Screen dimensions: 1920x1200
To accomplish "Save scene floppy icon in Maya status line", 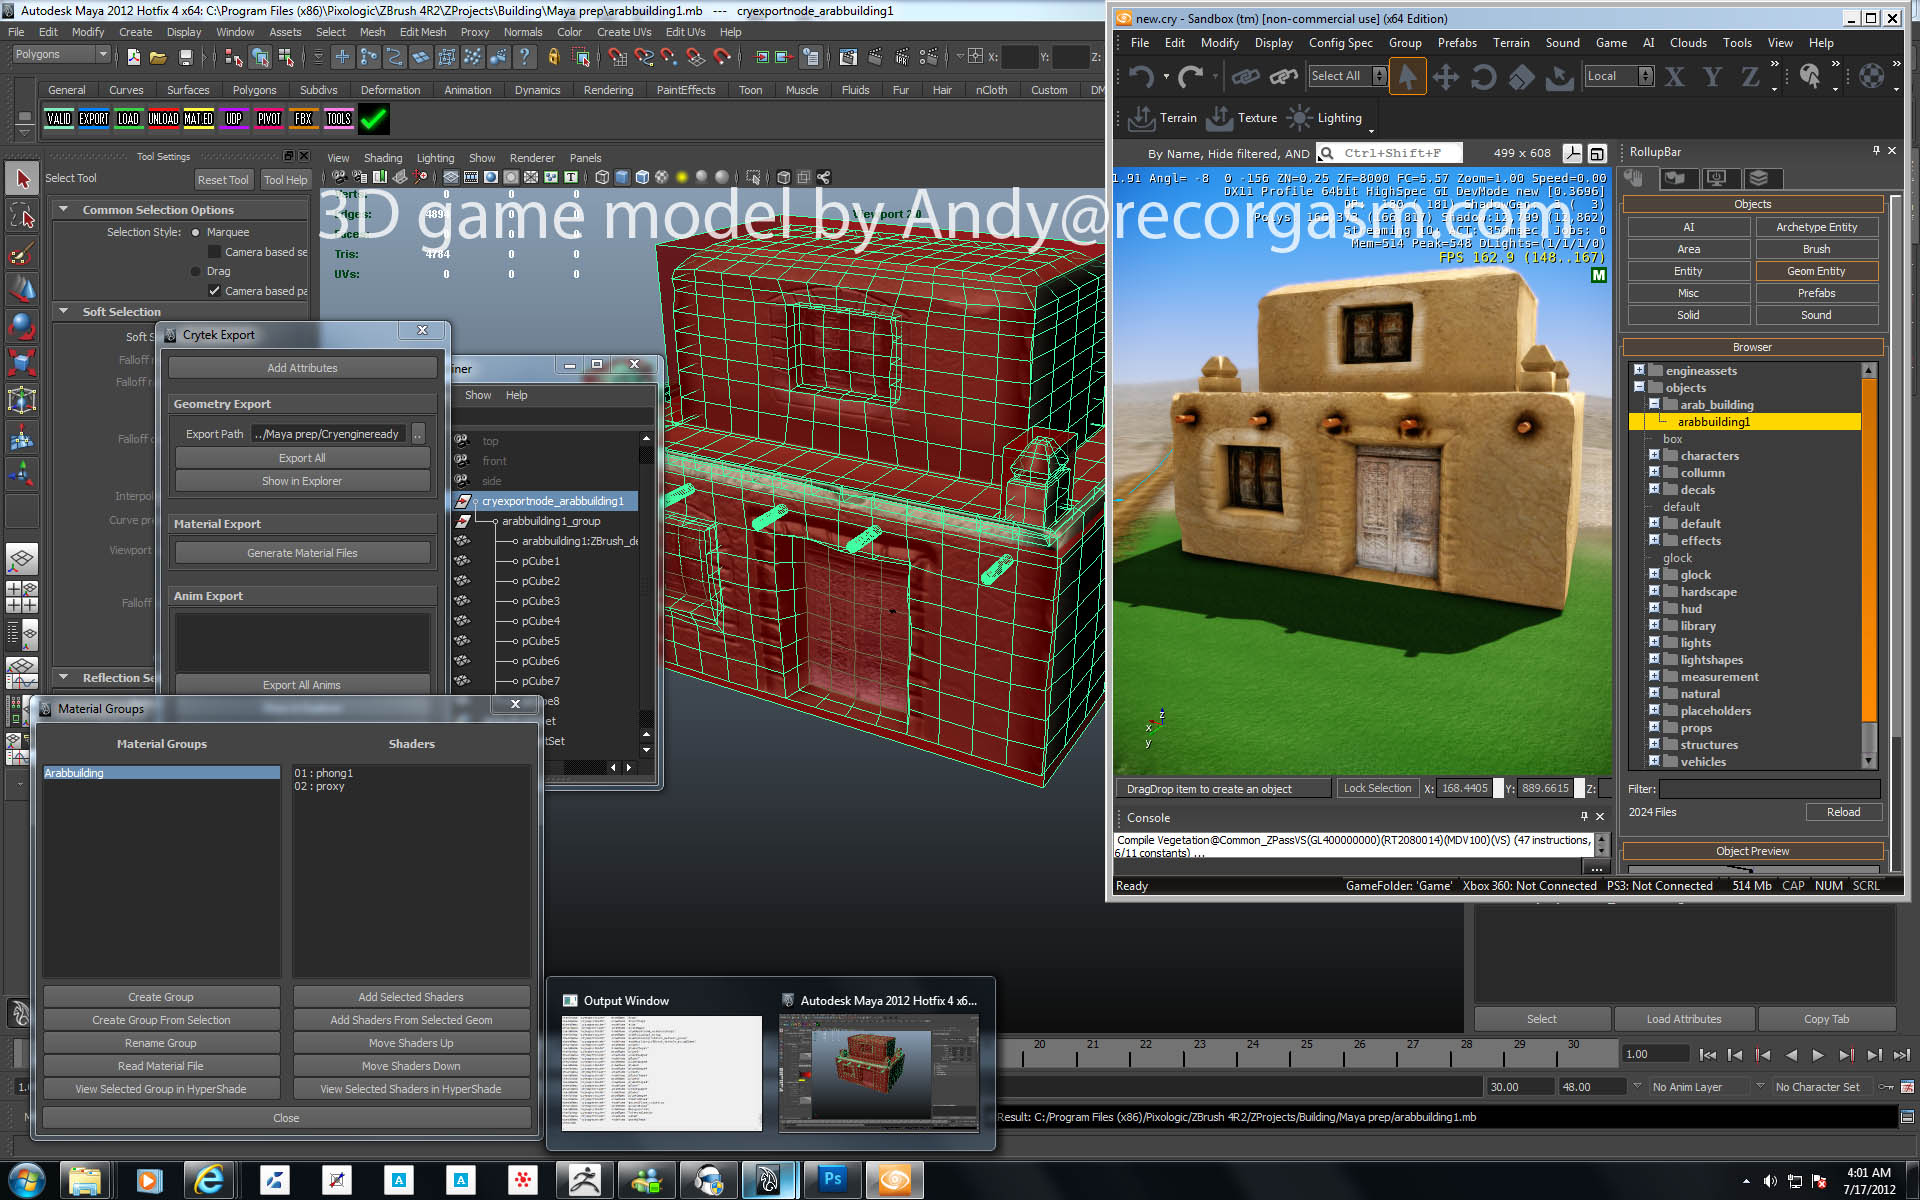I will [x=185, y=57].
